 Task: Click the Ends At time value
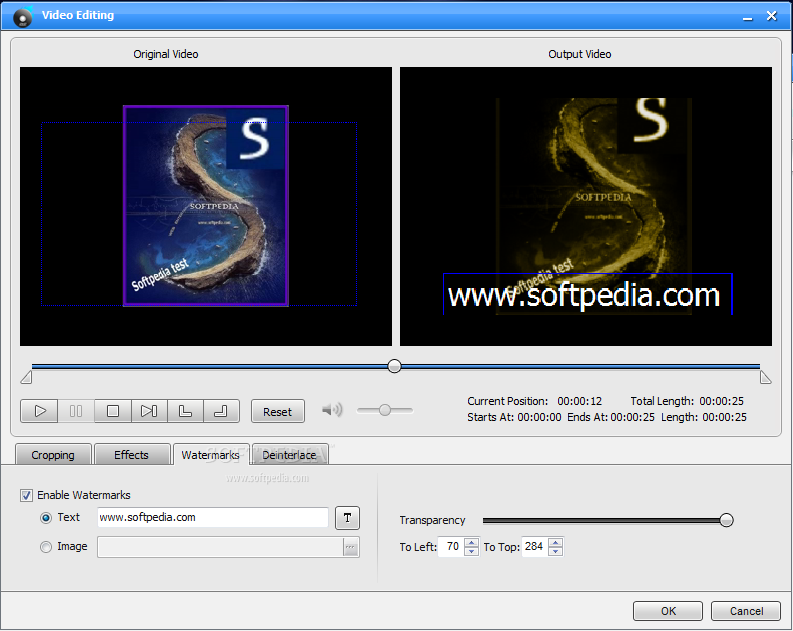[632, 418]
